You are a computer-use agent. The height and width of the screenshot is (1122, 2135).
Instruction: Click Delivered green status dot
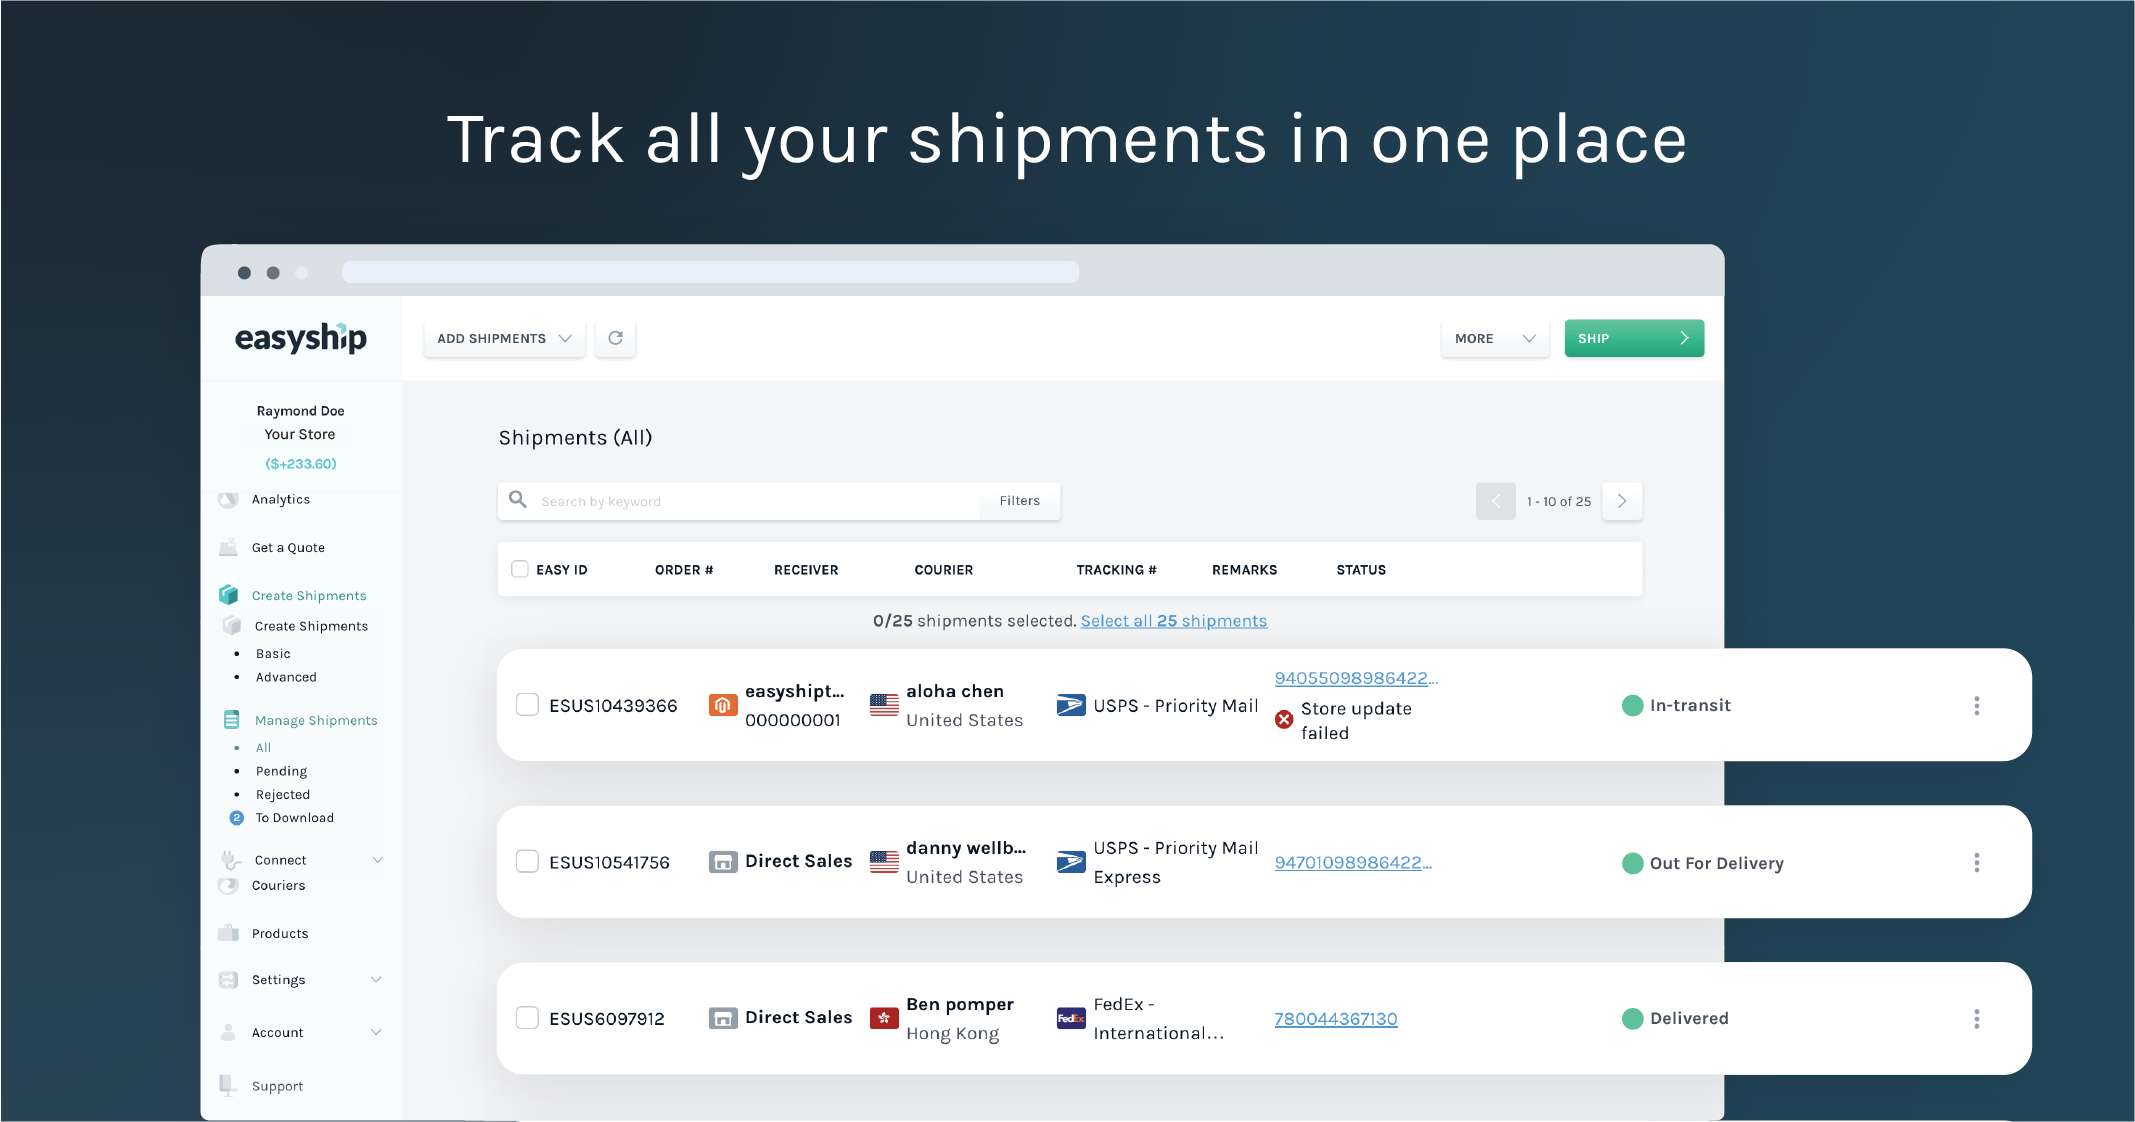coord(1632,1018)
